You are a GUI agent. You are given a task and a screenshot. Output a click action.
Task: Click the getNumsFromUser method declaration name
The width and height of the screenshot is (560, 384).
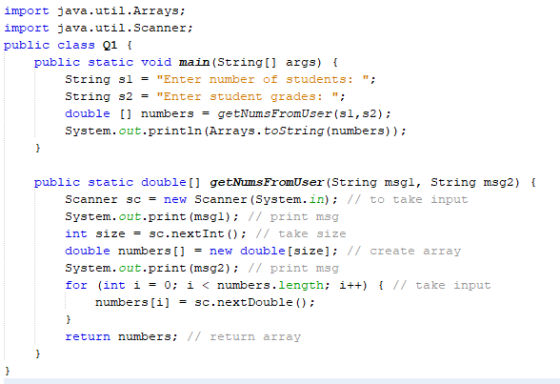tap(266, 182)
